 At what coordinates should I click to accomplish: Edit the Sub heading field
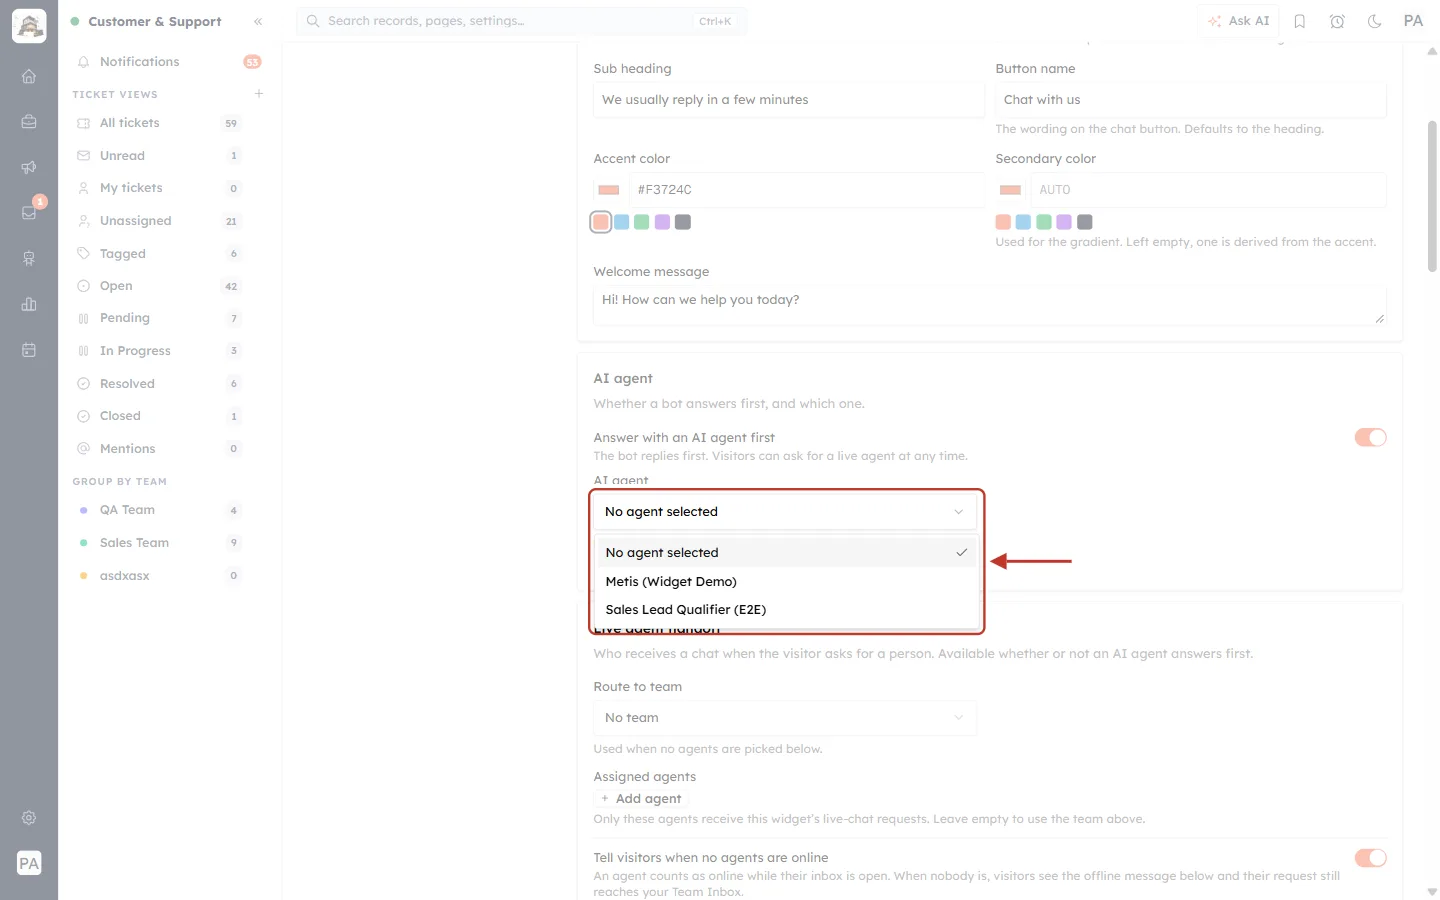click(789, 100)
